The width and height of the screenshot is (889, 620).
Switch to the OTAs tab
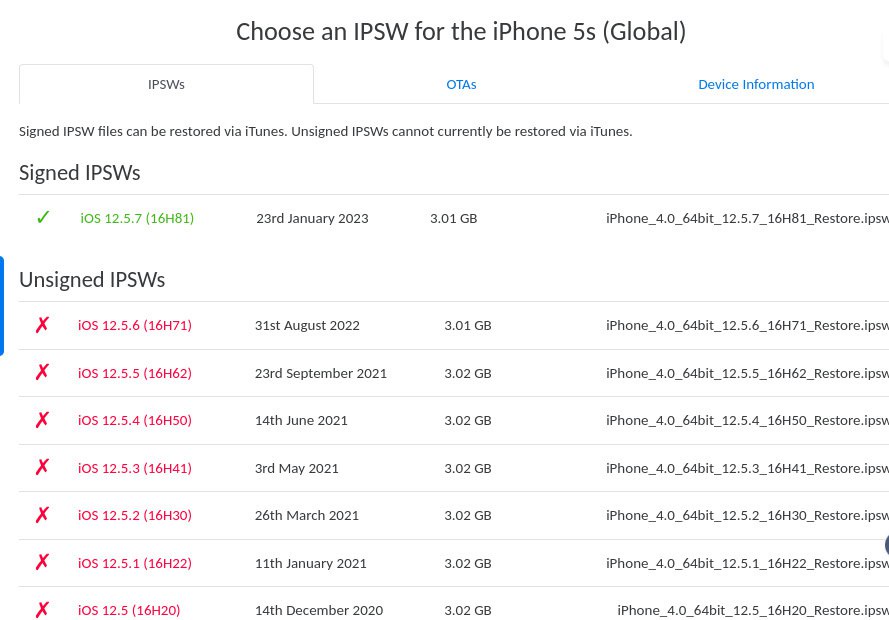[461, 85]
